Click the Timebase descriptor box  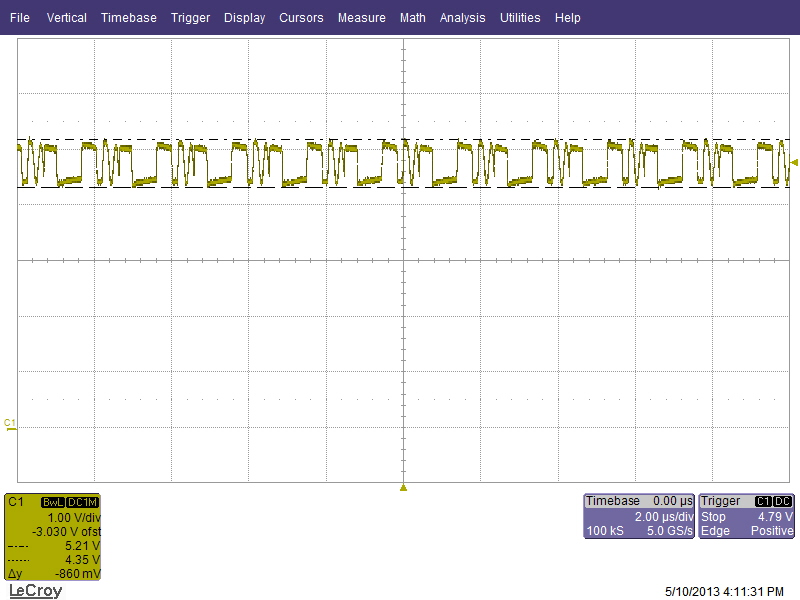coord(639,516)
